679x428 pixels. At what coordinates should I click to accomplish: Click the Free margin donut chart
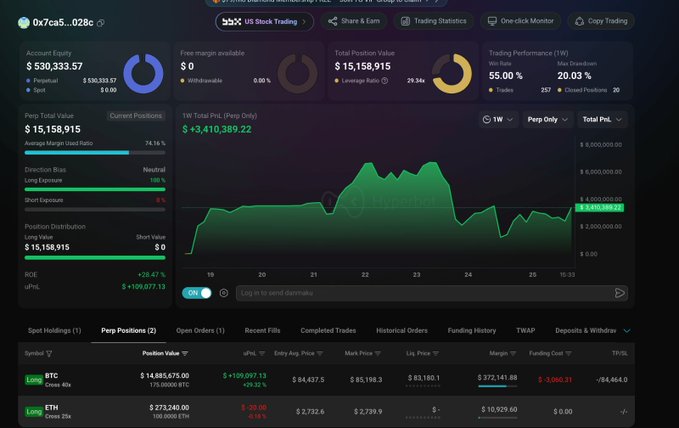coord(297,74)
